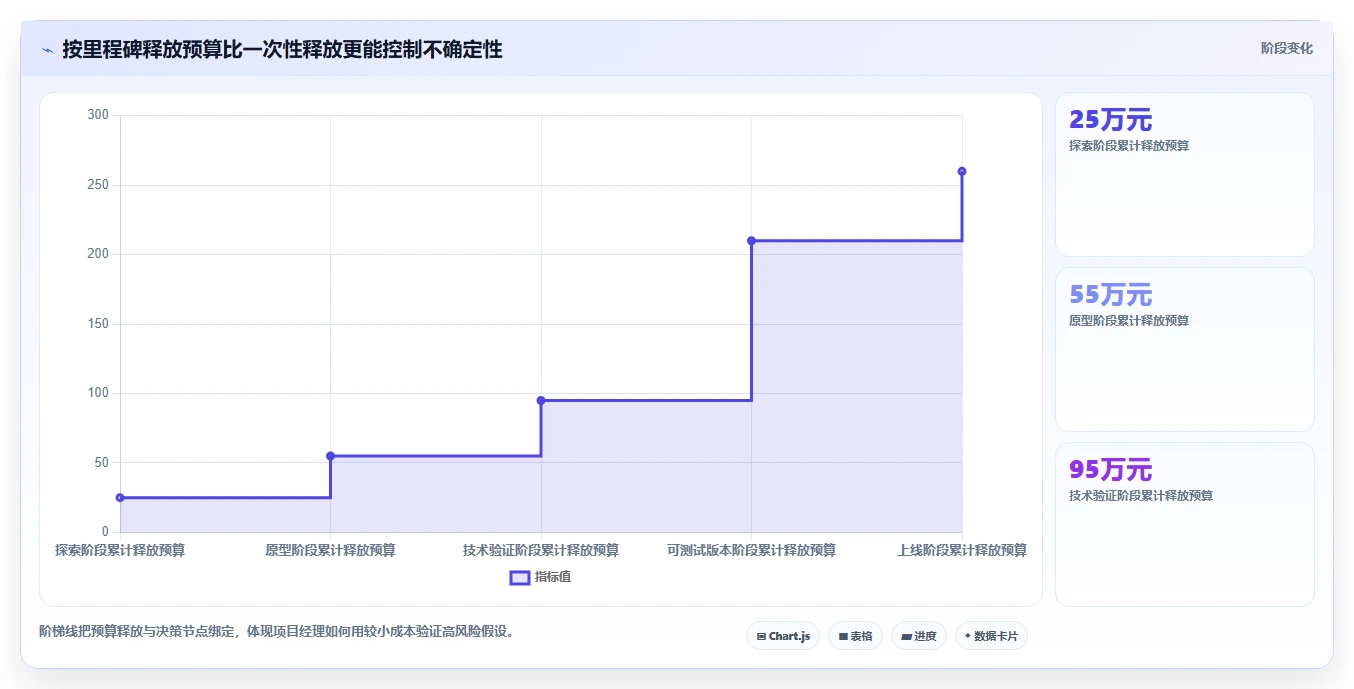
Task: Click the data point at value 260
Action: 962,171
